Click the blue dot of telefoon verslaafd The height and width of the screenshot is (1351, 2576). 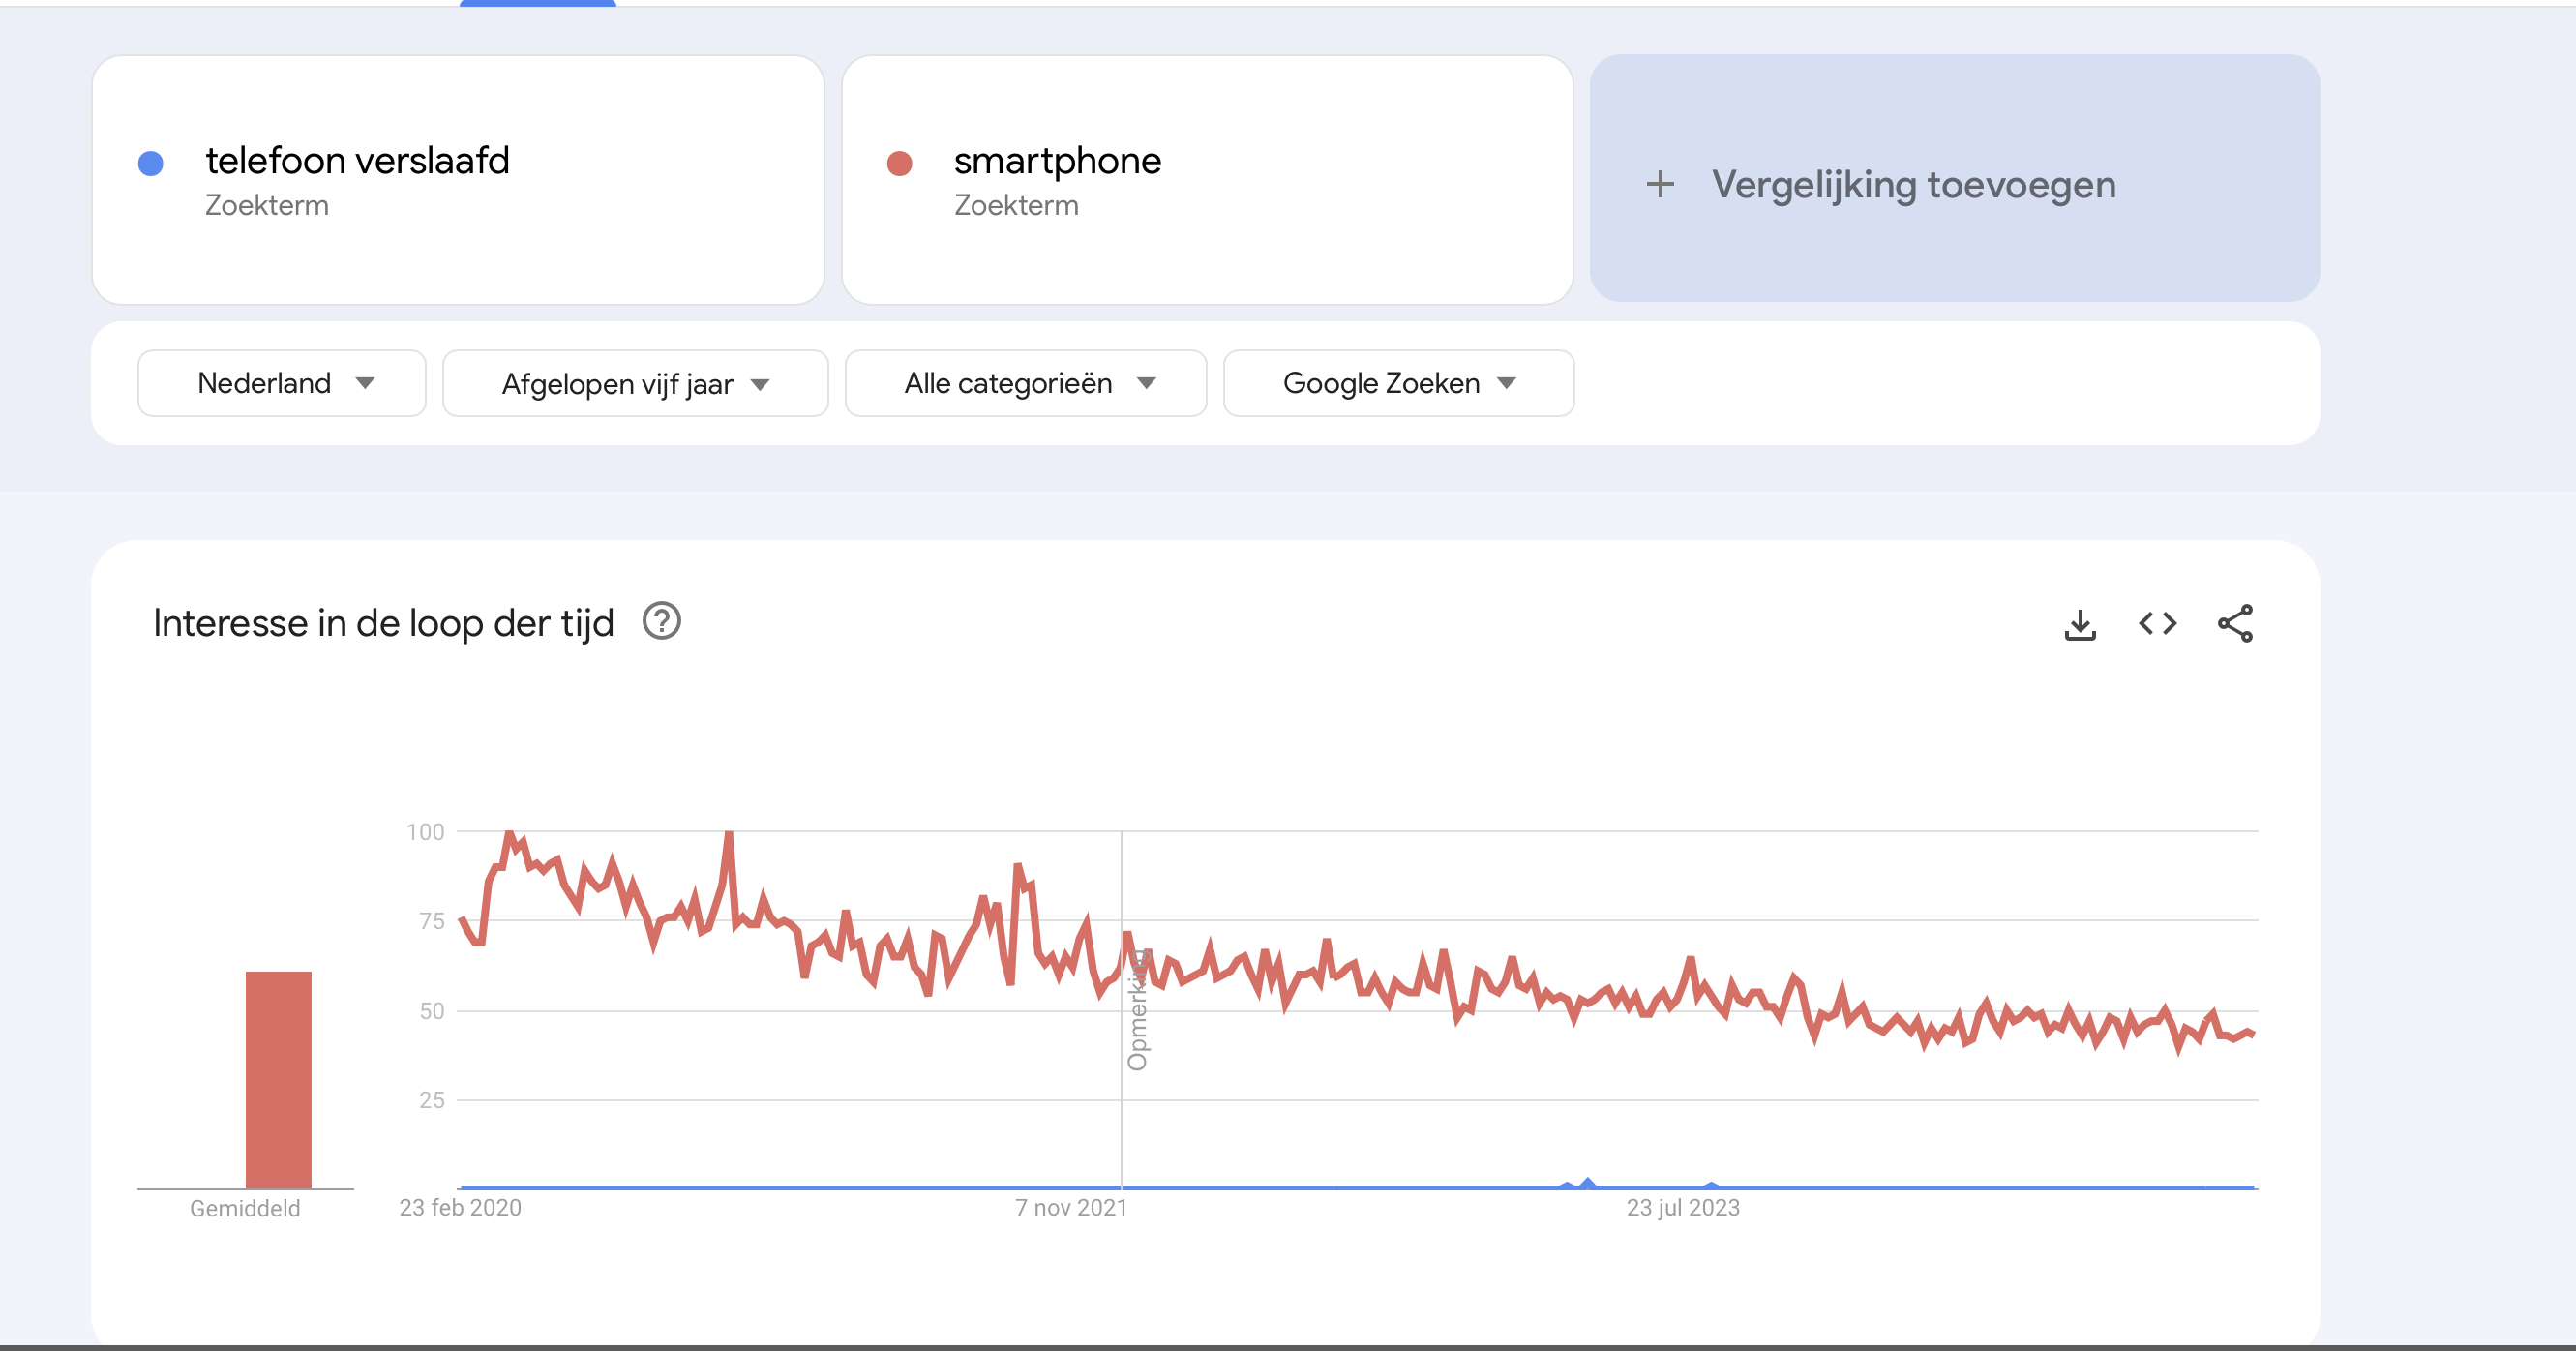tap(151, 164)
